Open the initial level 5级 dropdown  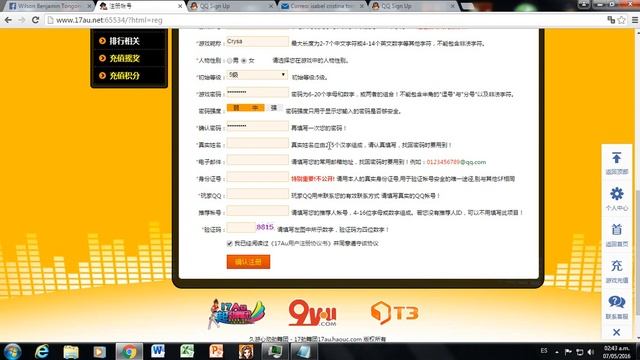click(x=257, y=75)
